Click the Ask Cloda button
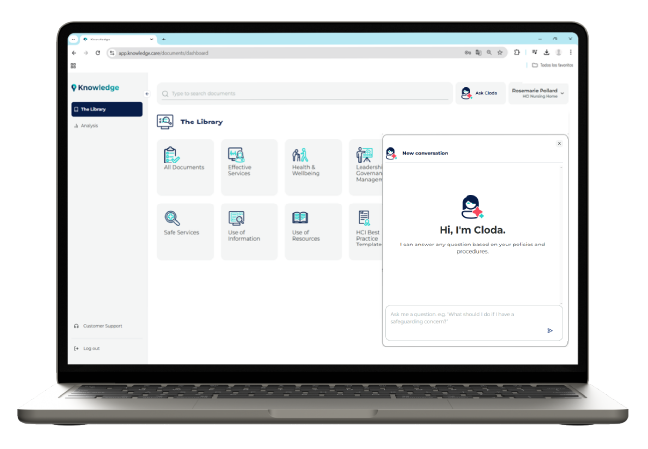The height and width of the screenshot is (449, 648). tap(480, 93)
